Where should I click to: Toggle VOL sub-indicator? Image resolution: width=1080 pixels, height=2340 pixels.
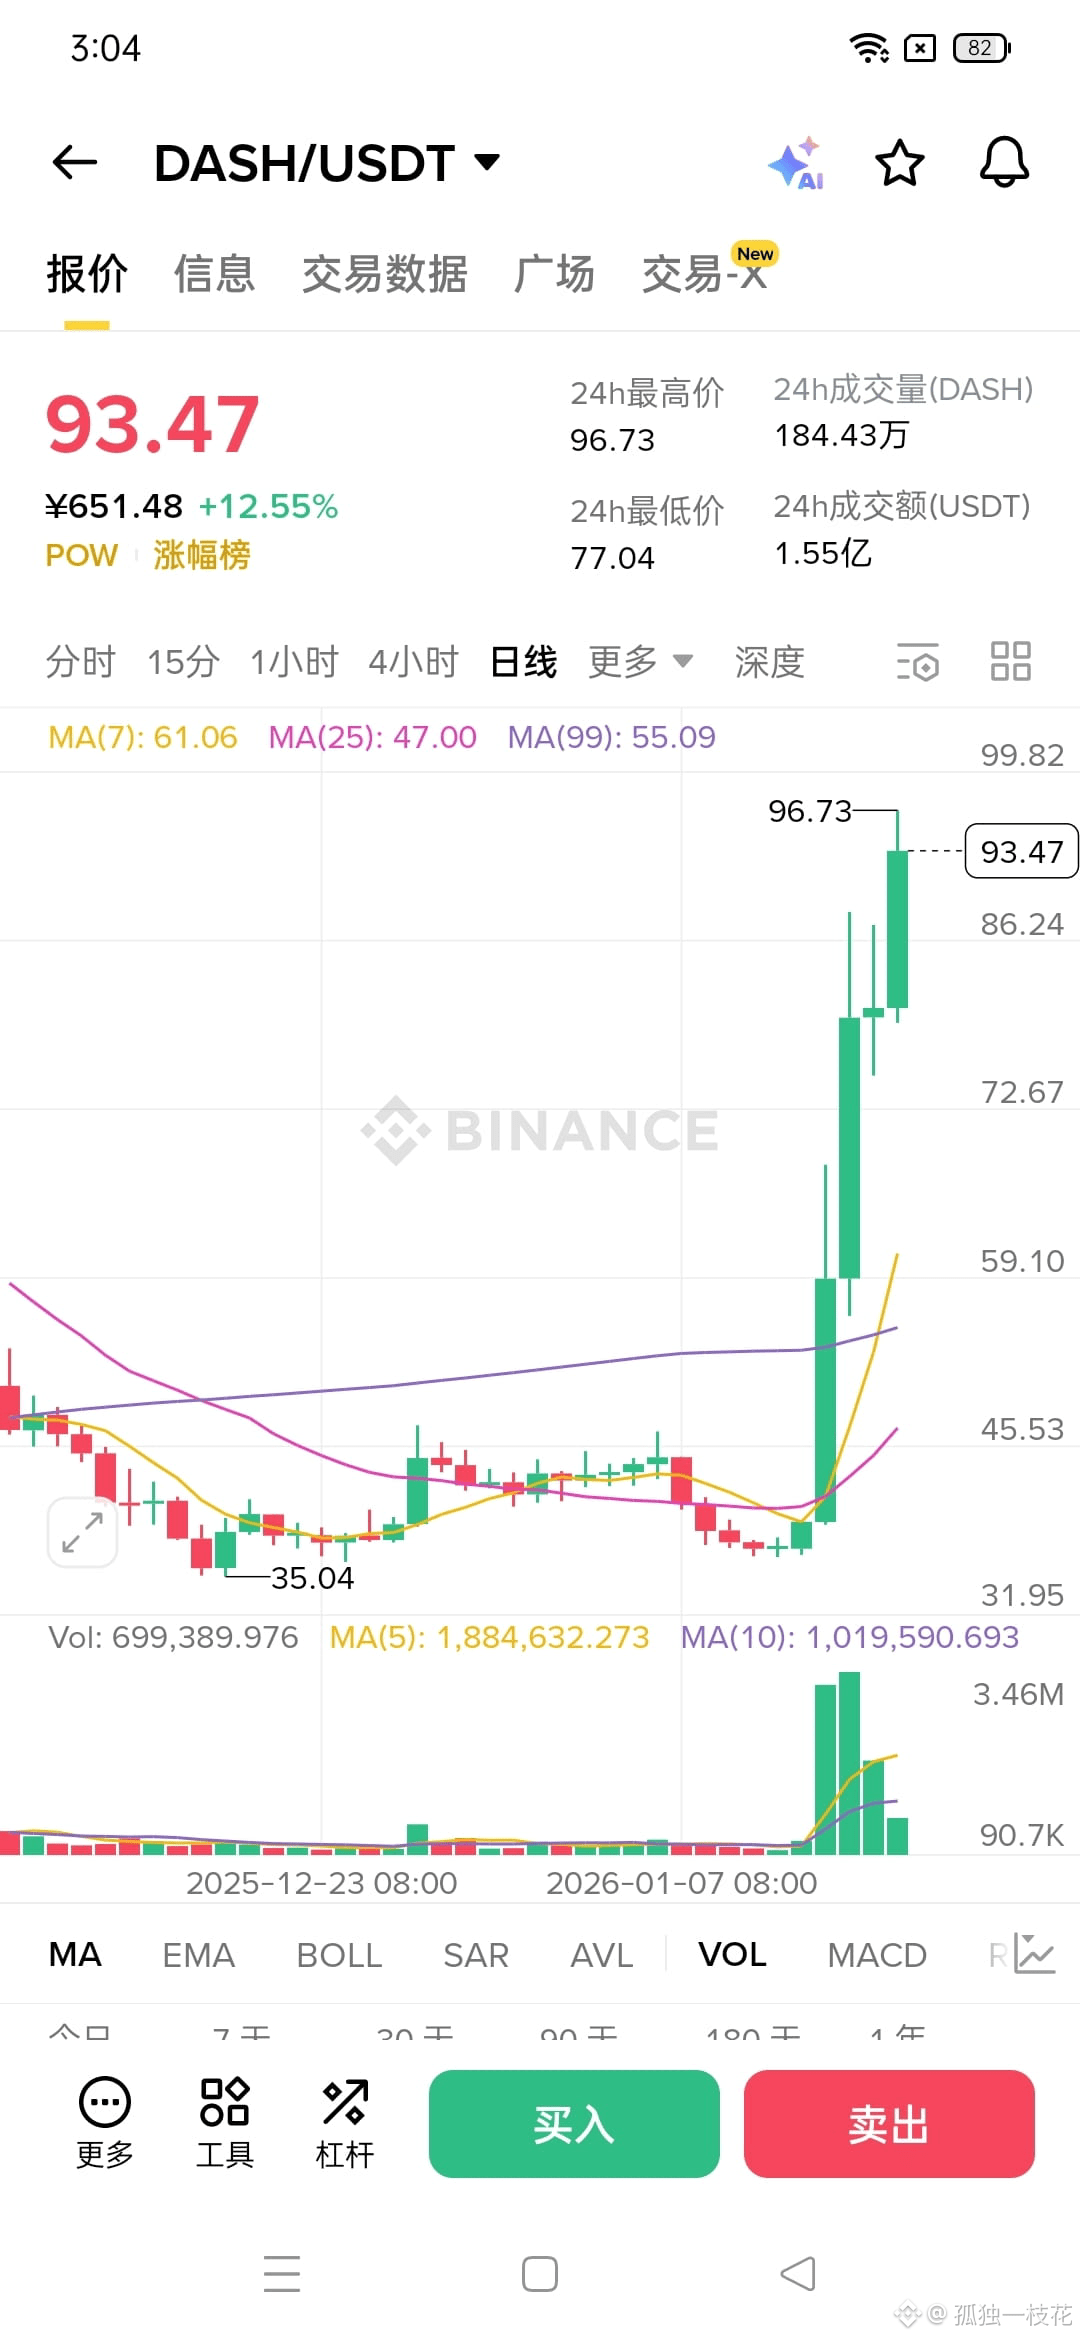tap(732, 1954)
